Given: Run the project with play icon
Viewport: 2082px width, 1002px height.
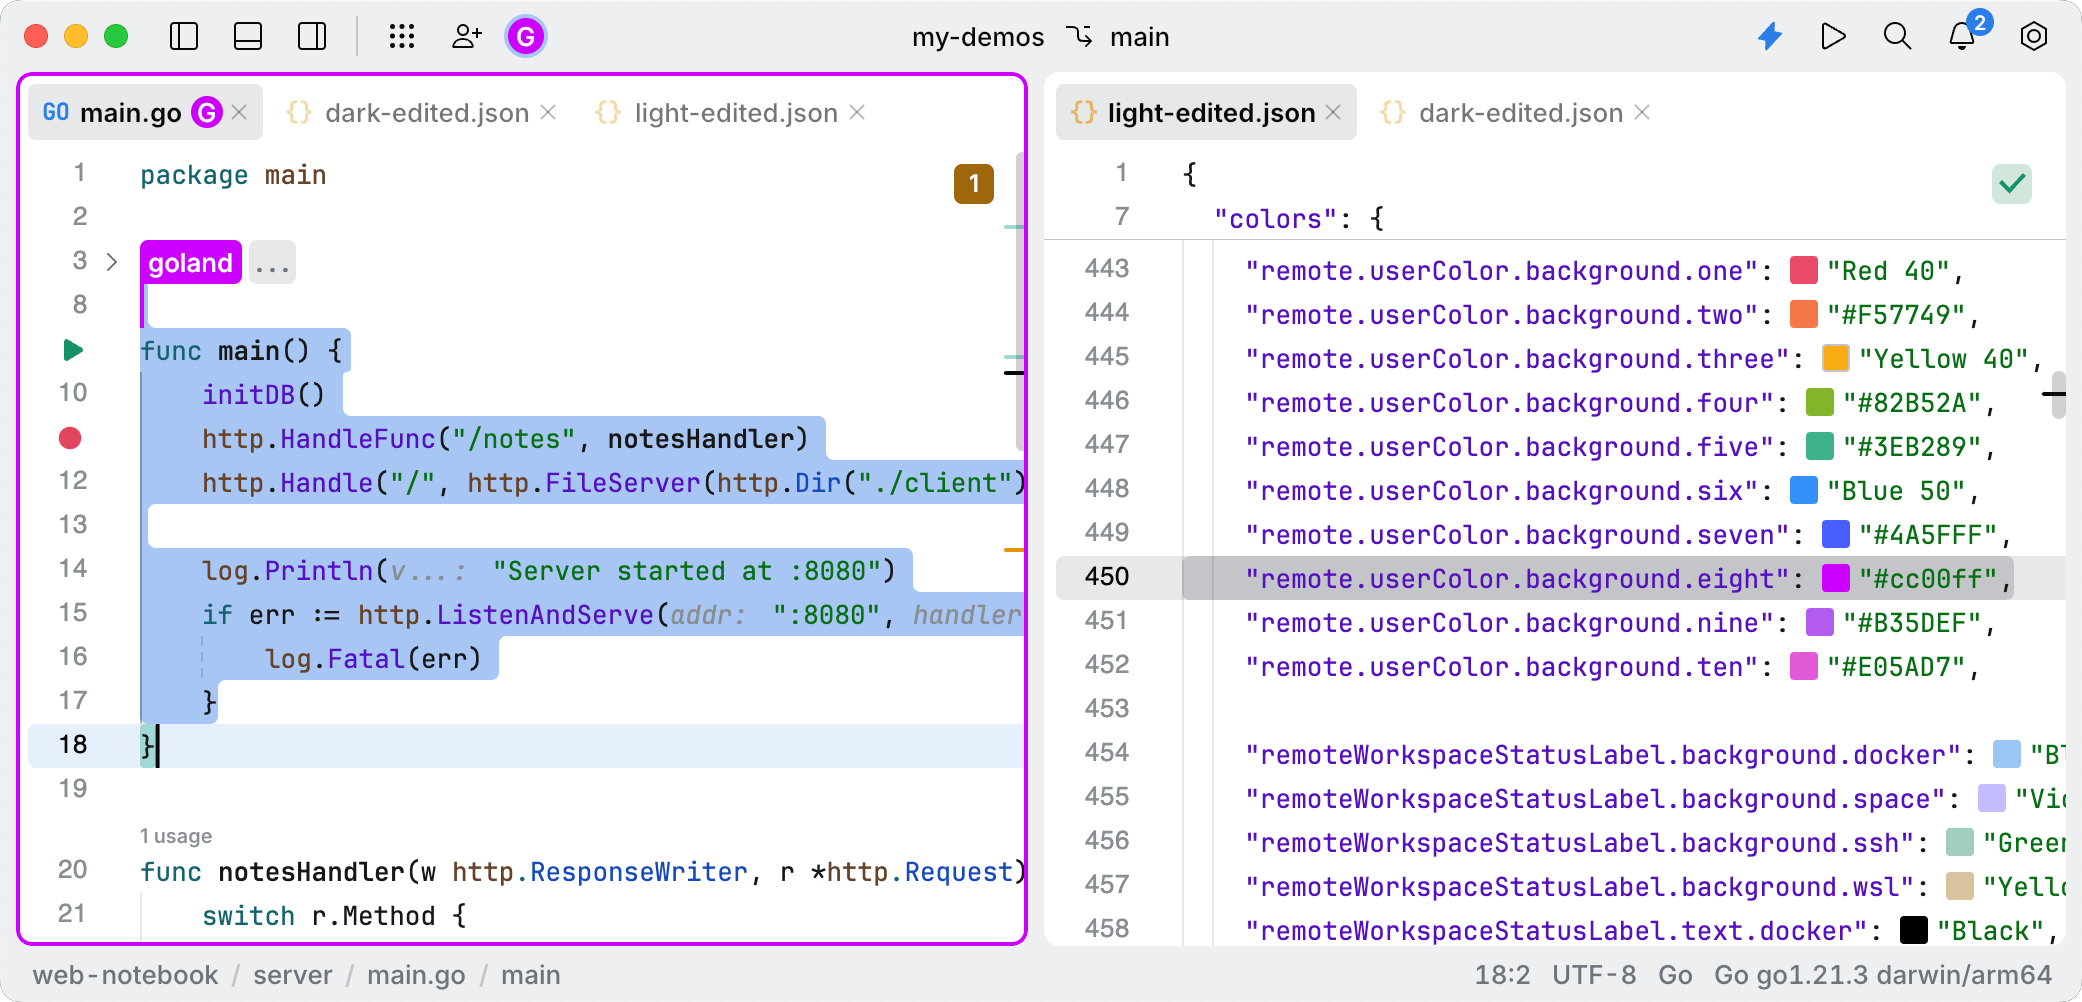Looking at the screenshot, I should tap(1833, 37).
